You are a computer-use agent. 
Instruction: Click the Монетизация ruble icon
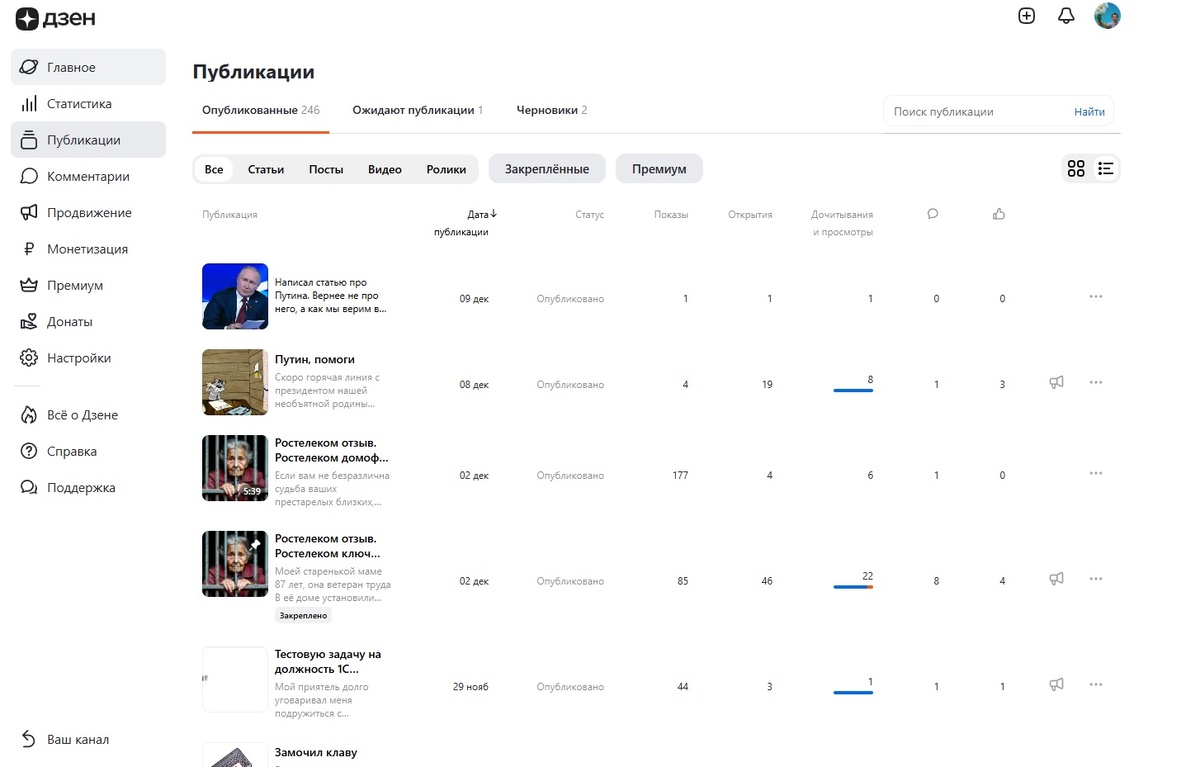[29, 249]
